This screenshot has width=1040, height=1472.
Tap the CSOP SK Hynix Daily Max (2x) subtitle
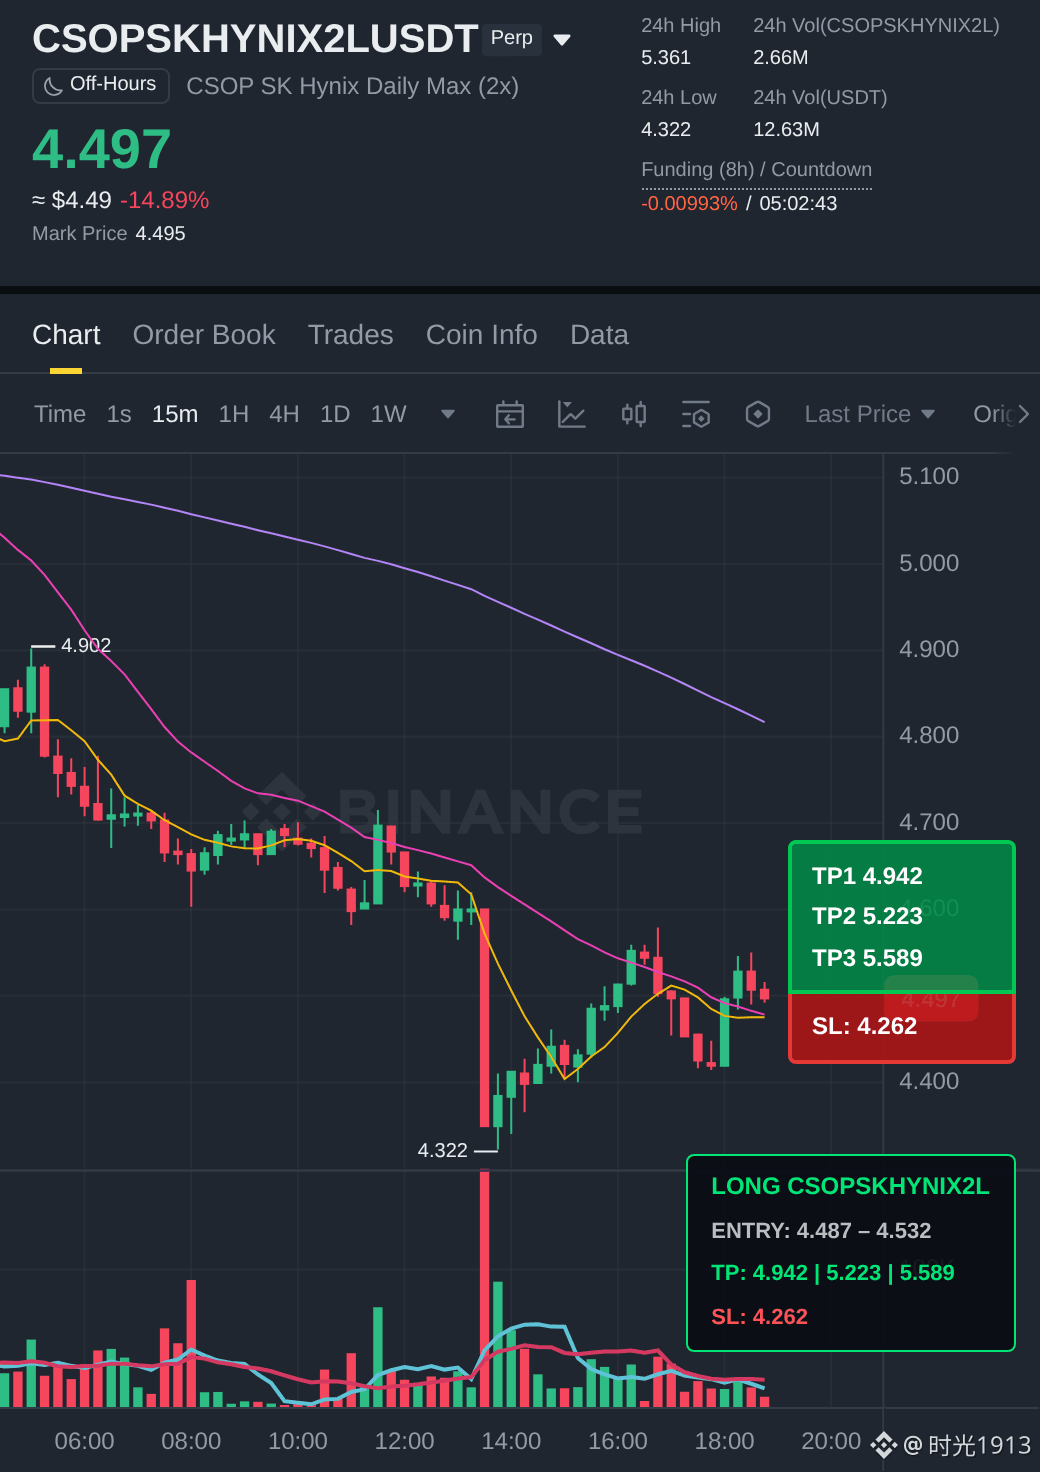tap(352, 86)
